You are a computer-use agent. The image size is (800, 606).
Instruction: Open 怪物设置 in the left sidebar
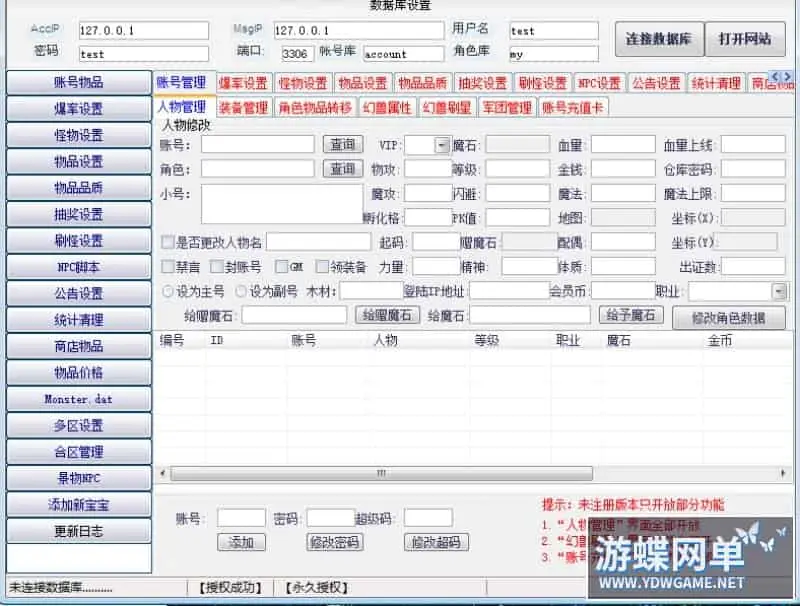click(79, 135)
